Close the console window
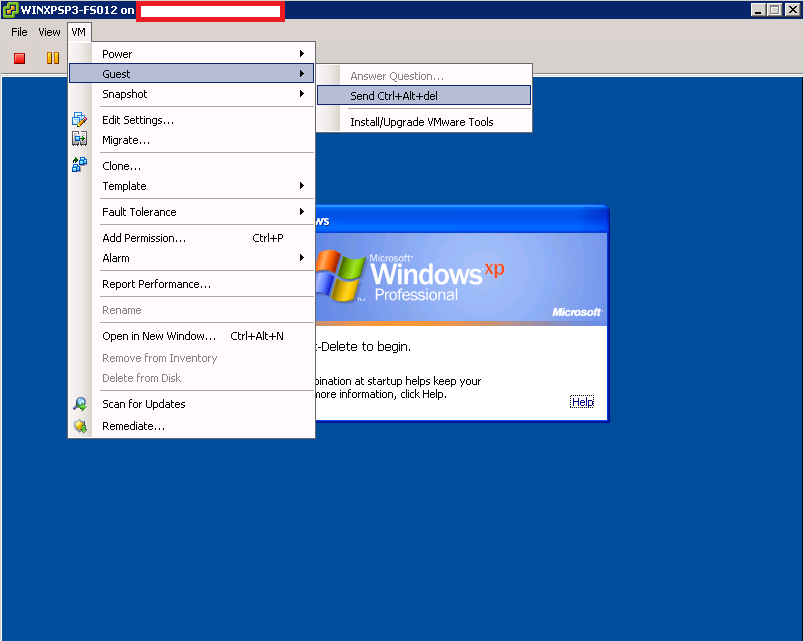This screenshot has width=804, height=641. (x=793, y=10)
